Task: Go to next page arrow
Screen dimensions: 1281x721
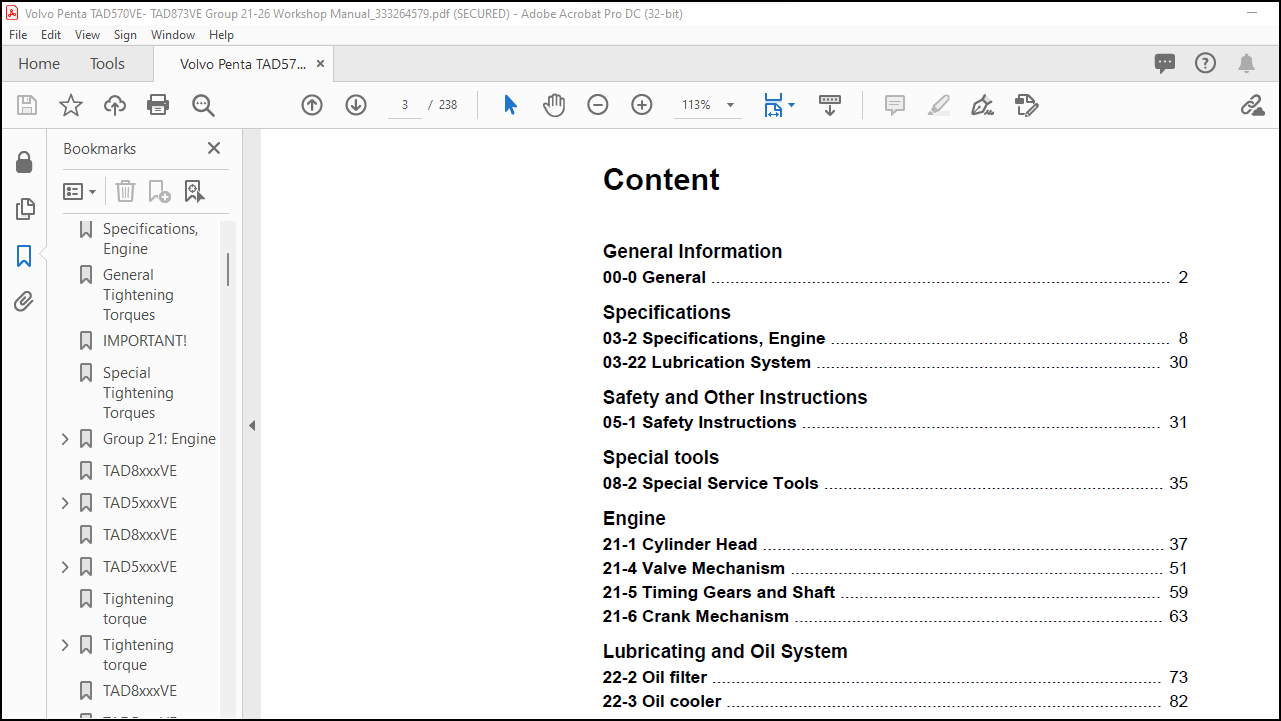Action: tap(356, 105)
